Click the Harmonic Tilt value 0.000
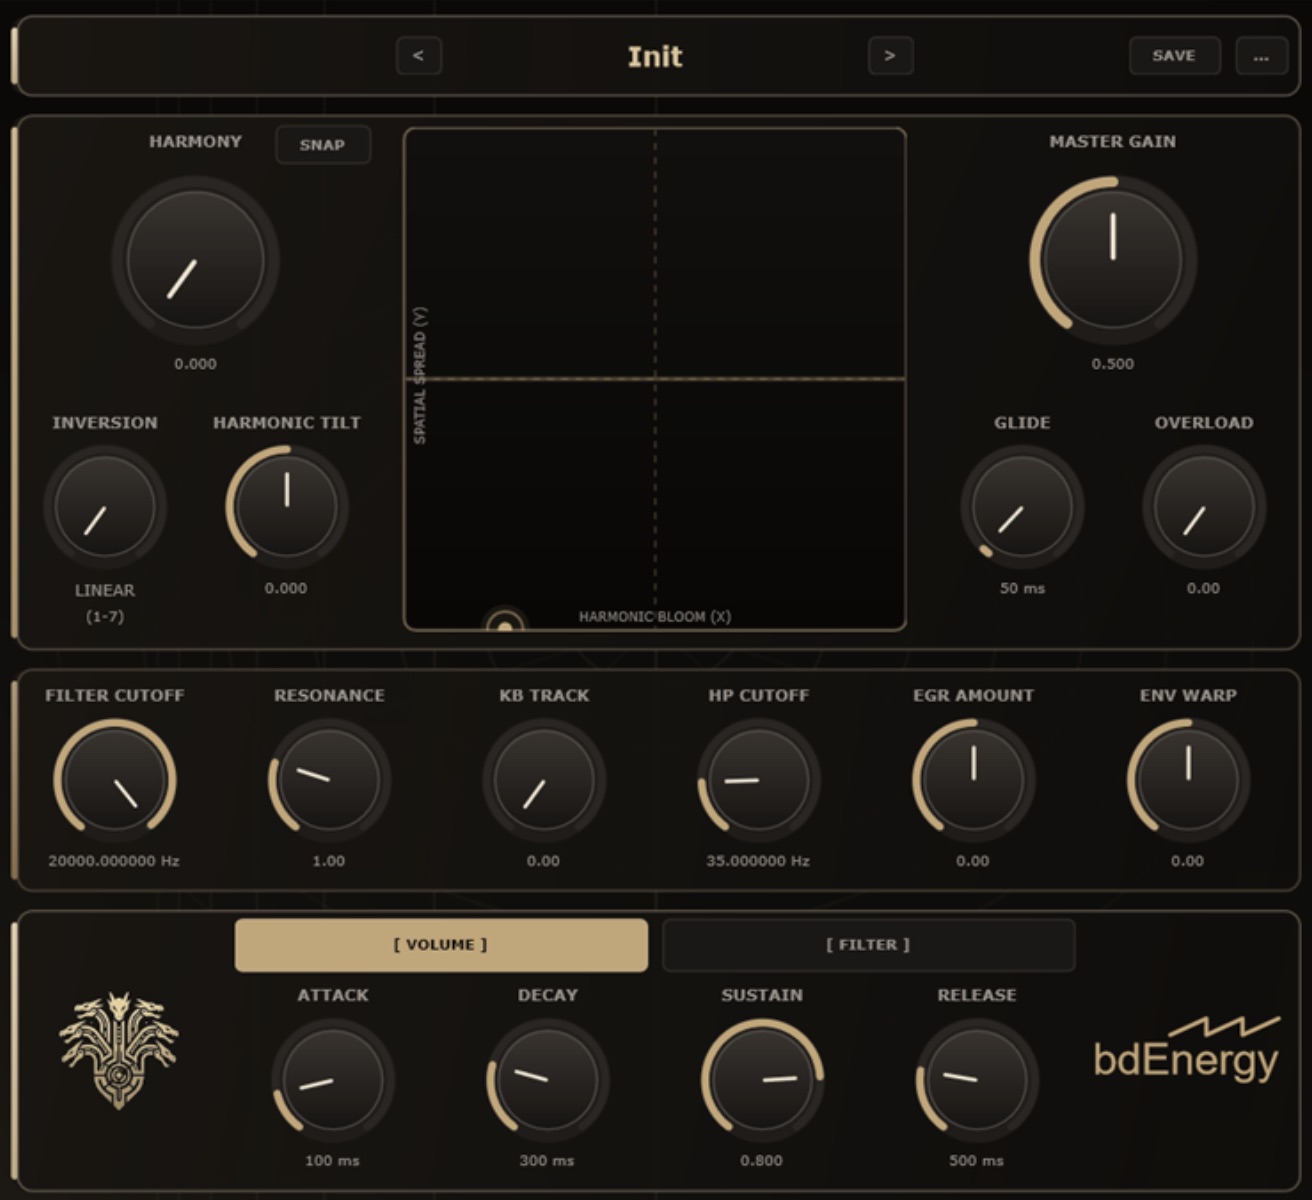This screenshot has width=1312, height=1200. (286, 588)
